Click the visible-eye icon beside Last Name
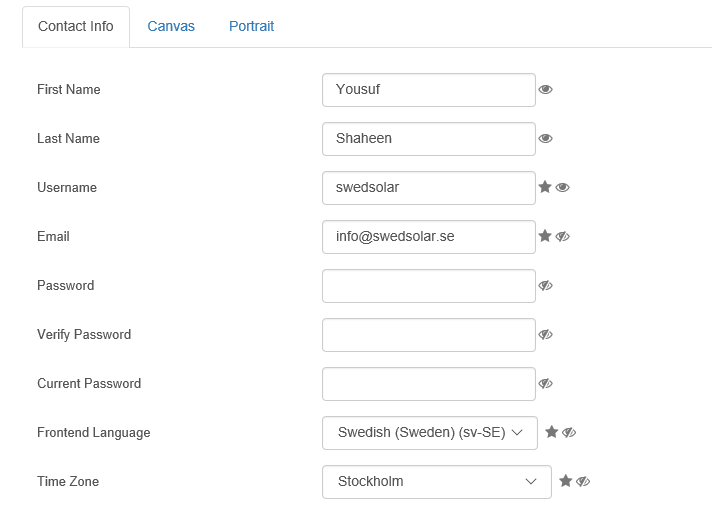 pyautogui.click(x=545, y=139)
